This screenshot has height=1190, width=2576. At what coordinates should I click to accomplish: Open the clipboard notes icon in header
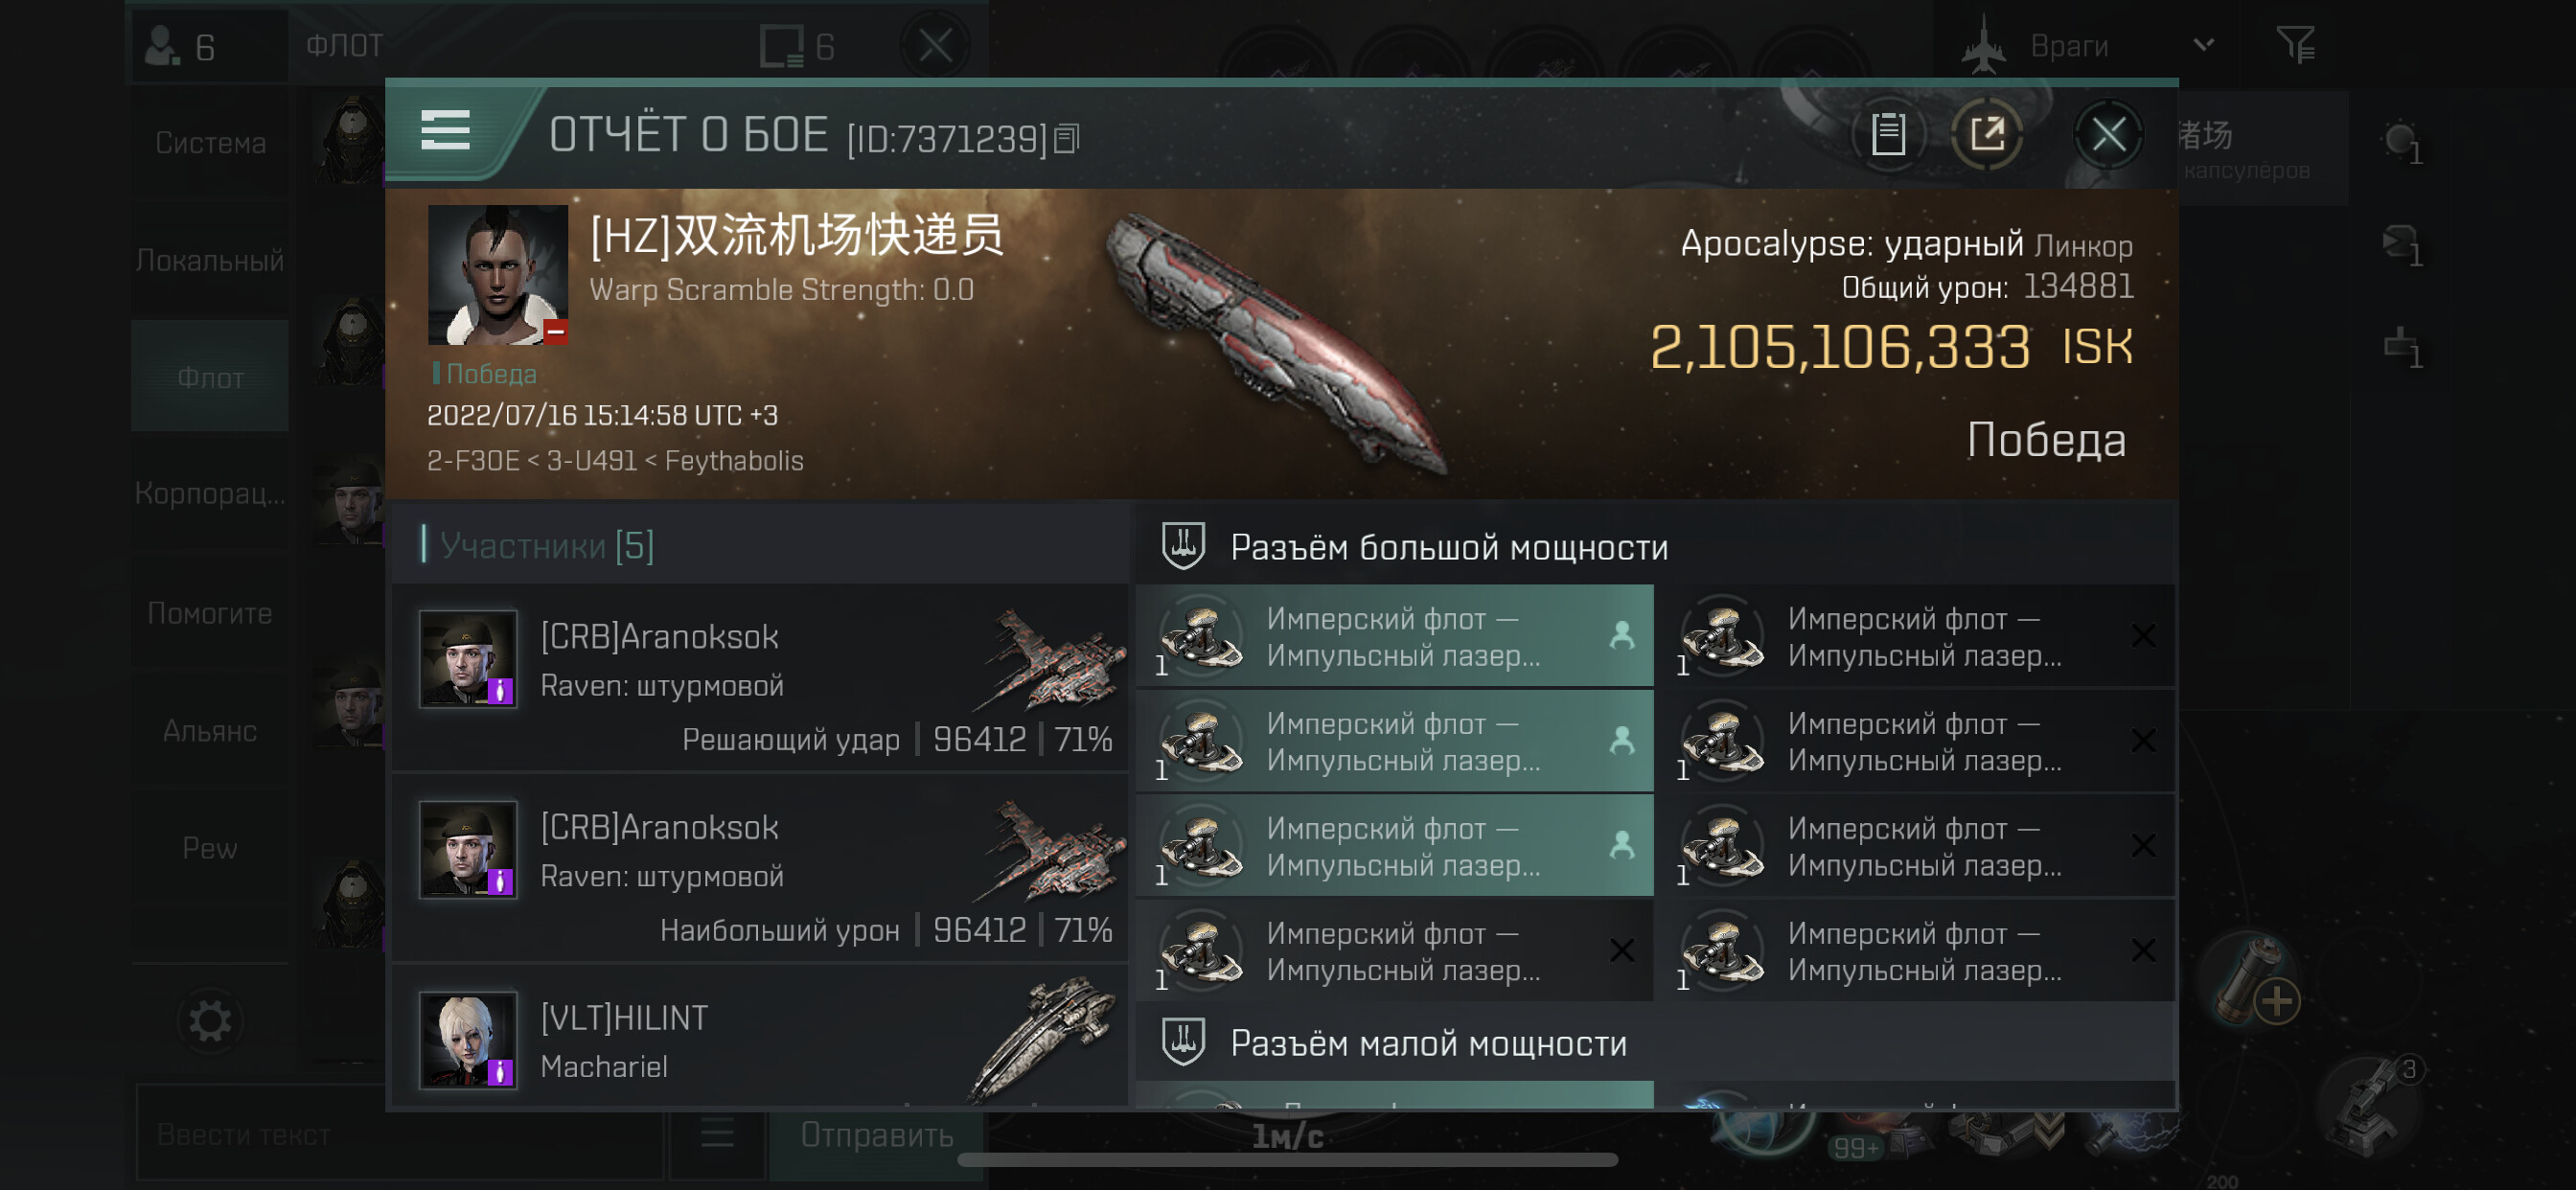coord(1887,134)
